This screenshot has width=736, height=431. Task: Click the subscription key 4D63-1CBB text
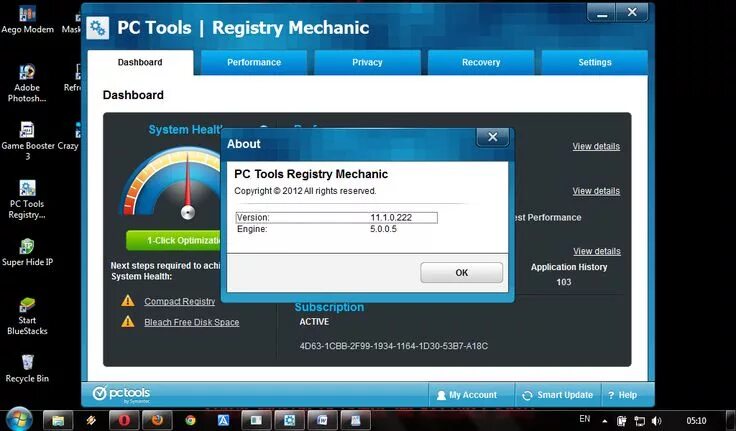[394, 346]
